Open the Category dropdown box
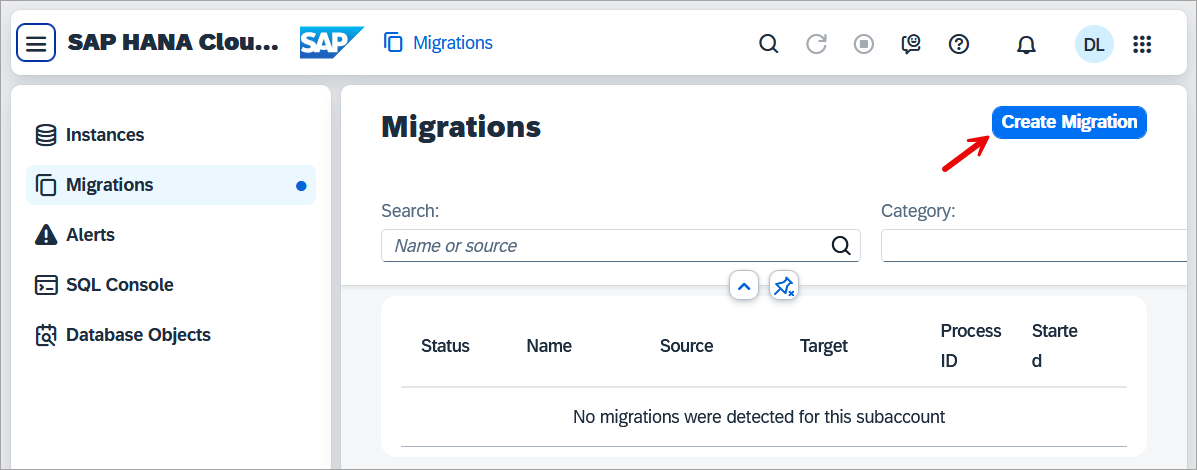This screenshot has height=470, width=1197. 1034,246
